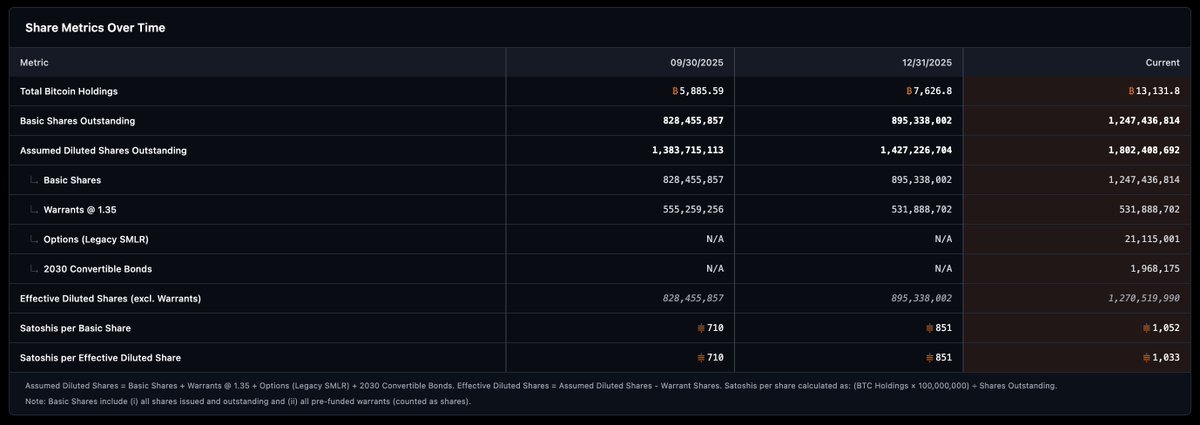
Task: Click the Total Bitcoin Holdings row label
Action: pyautogui.click(x=69, y=91)
